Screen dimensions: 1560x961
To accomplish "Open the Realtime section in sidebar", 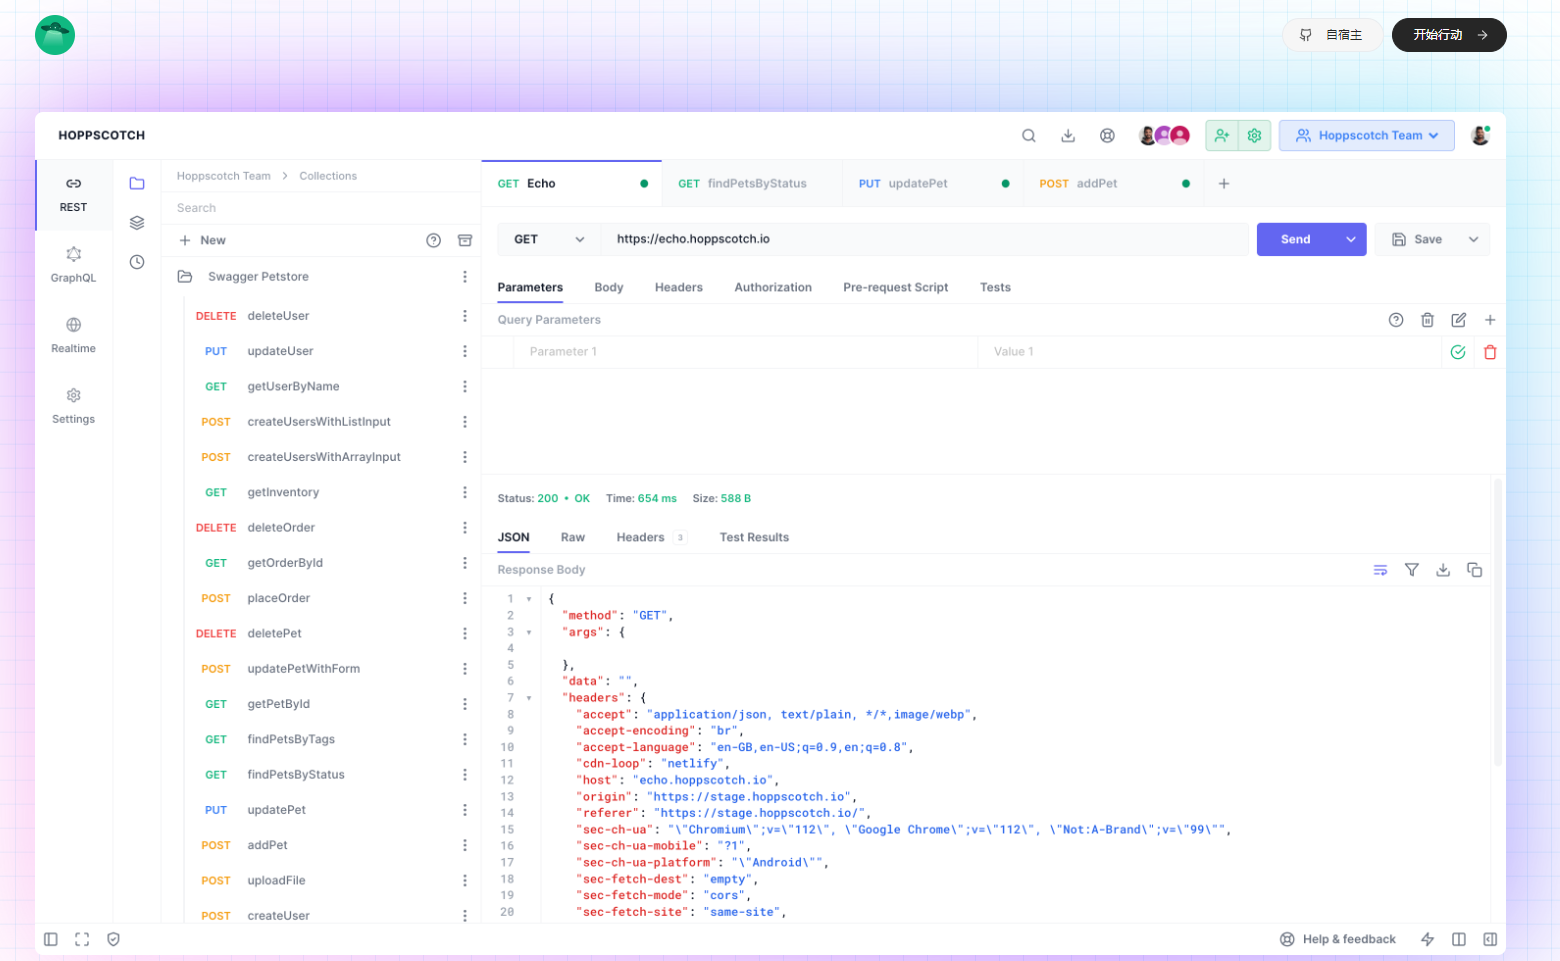I will [73, 335].
